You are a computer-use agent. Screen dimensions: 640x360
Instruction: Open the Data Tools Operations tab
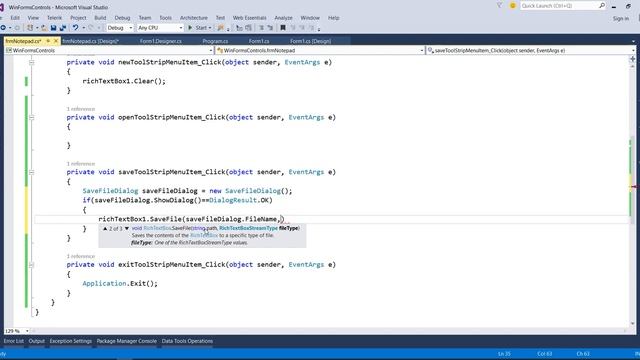[187, 341]
